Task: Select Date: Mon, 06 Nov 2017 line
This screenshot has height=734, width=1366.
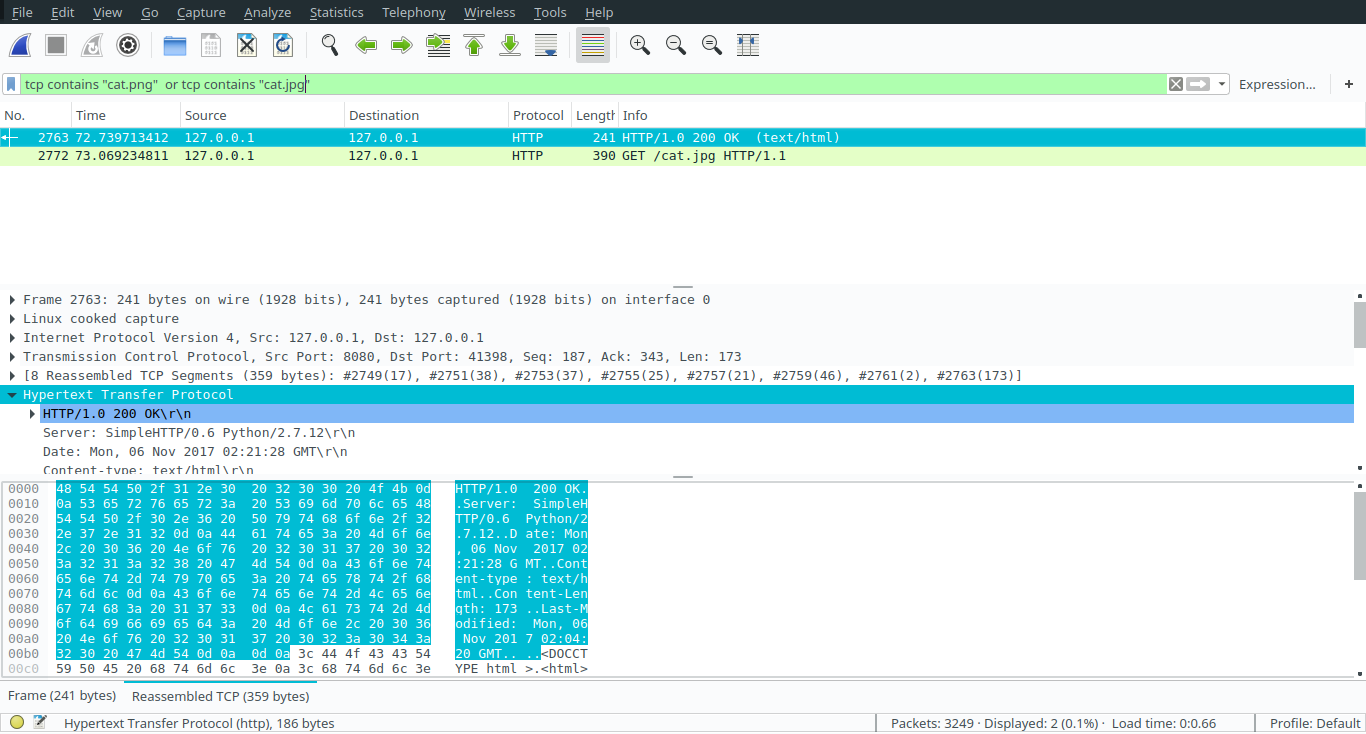Action: (x=195, y=452)
